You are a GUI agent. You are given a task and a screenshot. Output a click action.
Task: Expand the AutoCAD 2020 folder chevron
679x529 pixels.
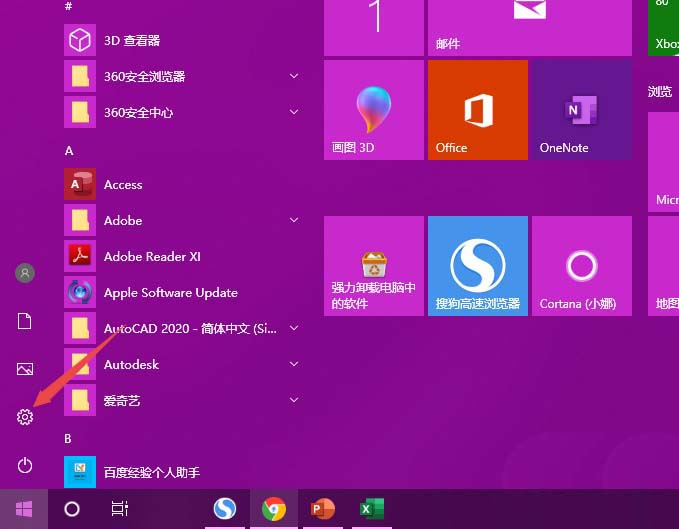pos(294,328)
